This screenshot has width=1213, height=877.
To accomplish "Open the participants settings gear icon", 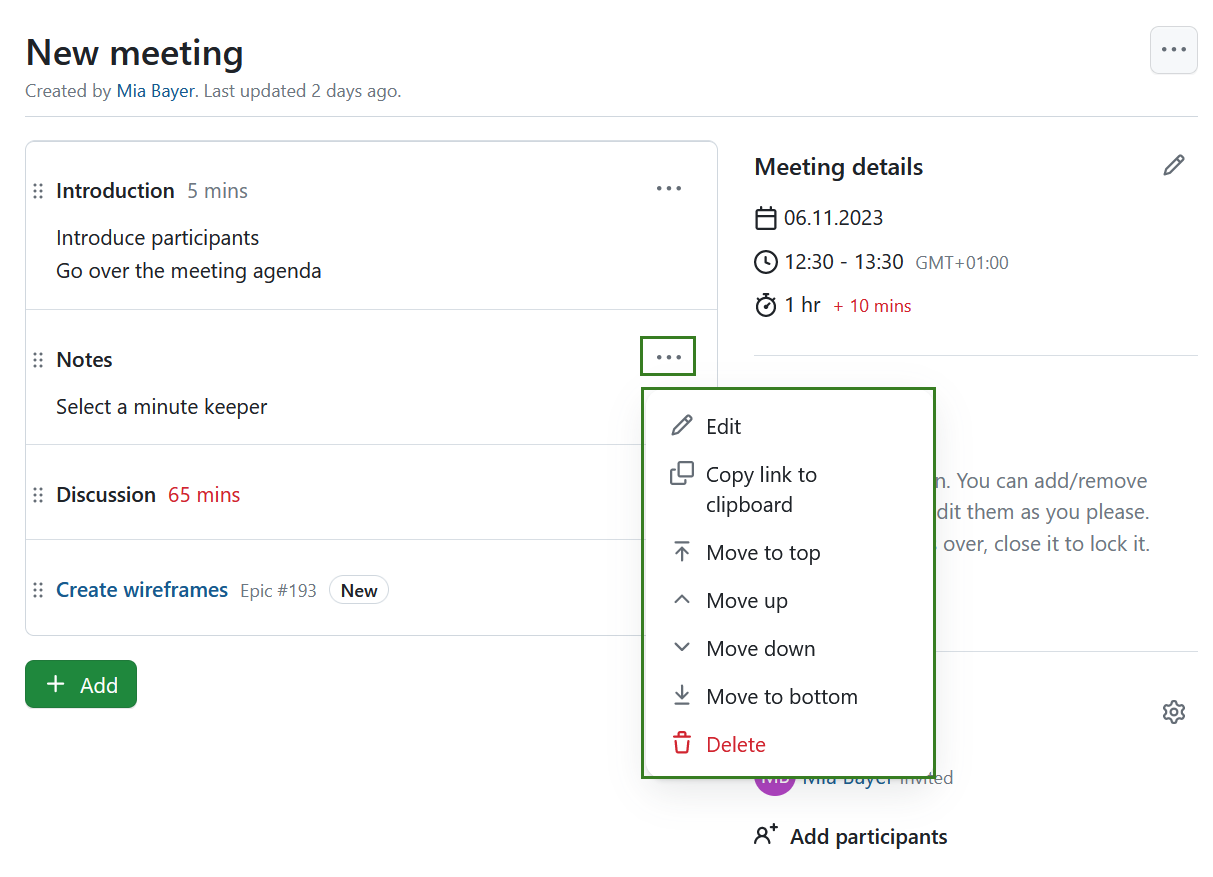I will pos(1173,712).
